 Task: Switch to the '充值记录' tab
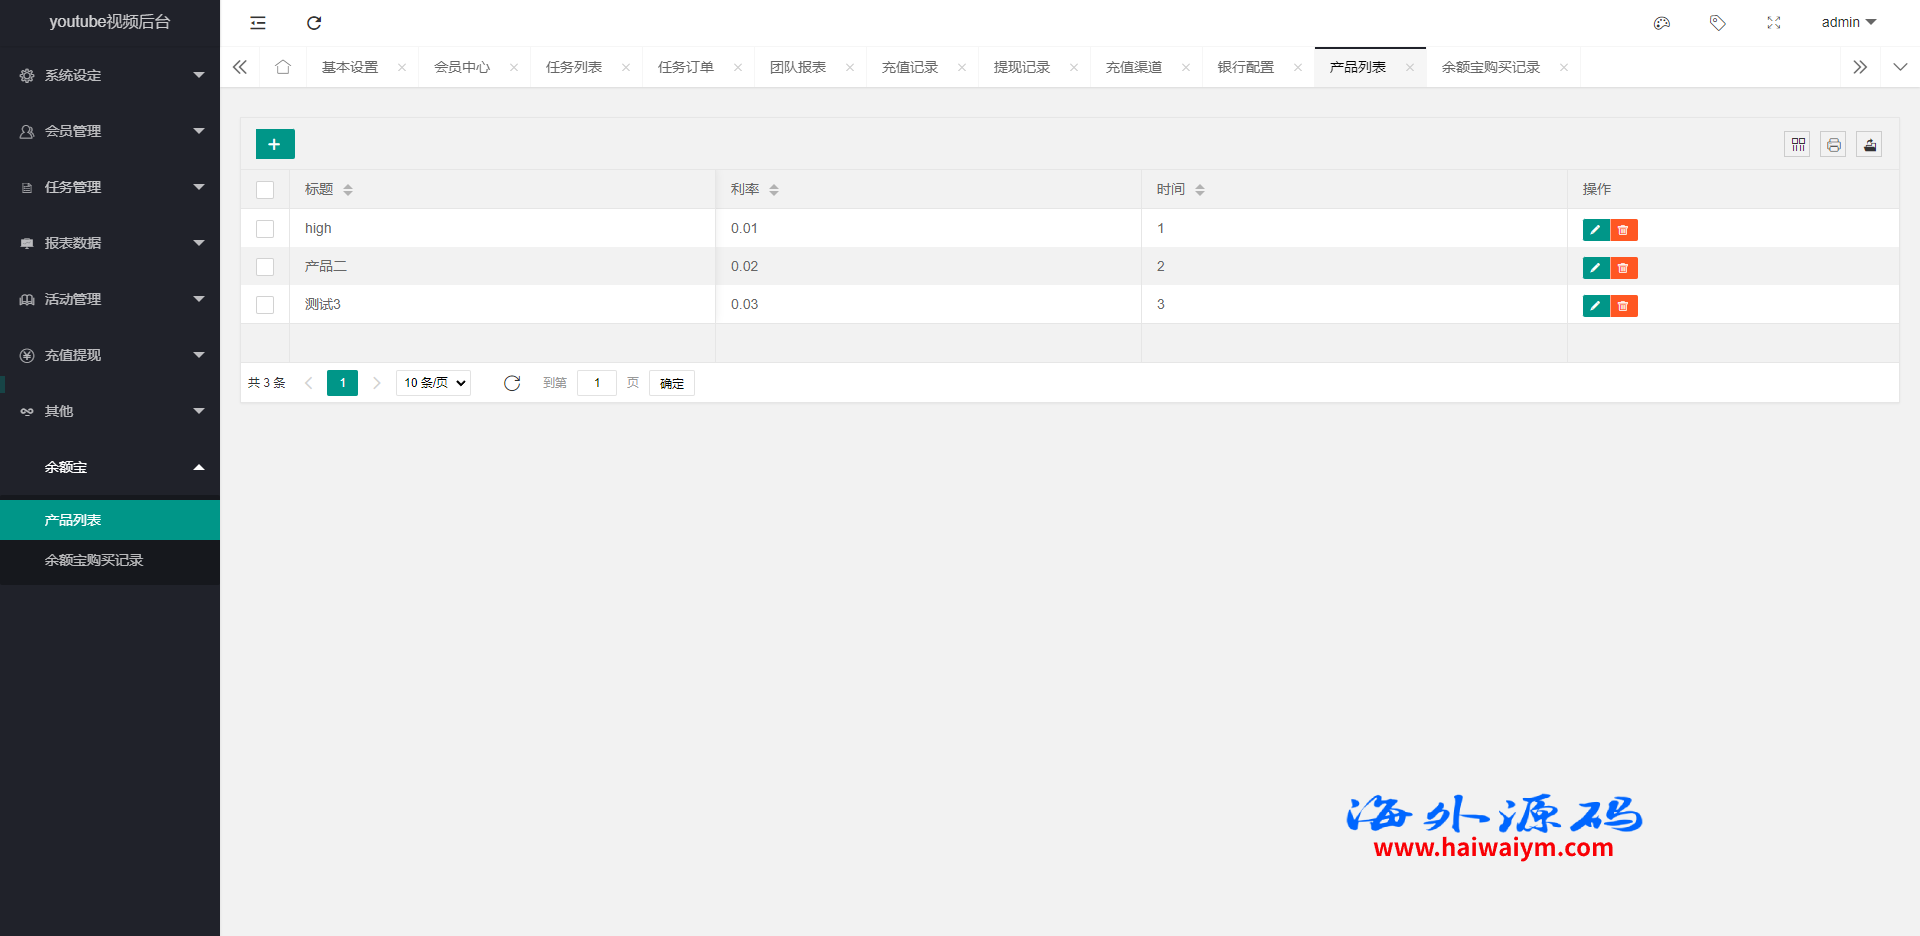click(x=909, y=67)
